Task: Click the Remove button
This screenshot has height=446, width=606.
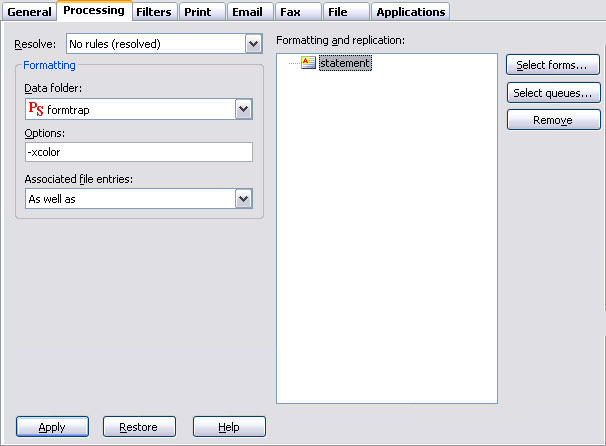Action: click(x=552, y=120)
